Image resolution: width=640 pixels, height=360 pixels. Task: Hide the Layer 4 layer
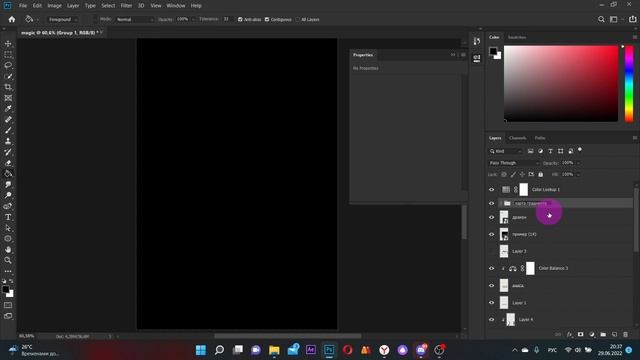pos(491,320)
